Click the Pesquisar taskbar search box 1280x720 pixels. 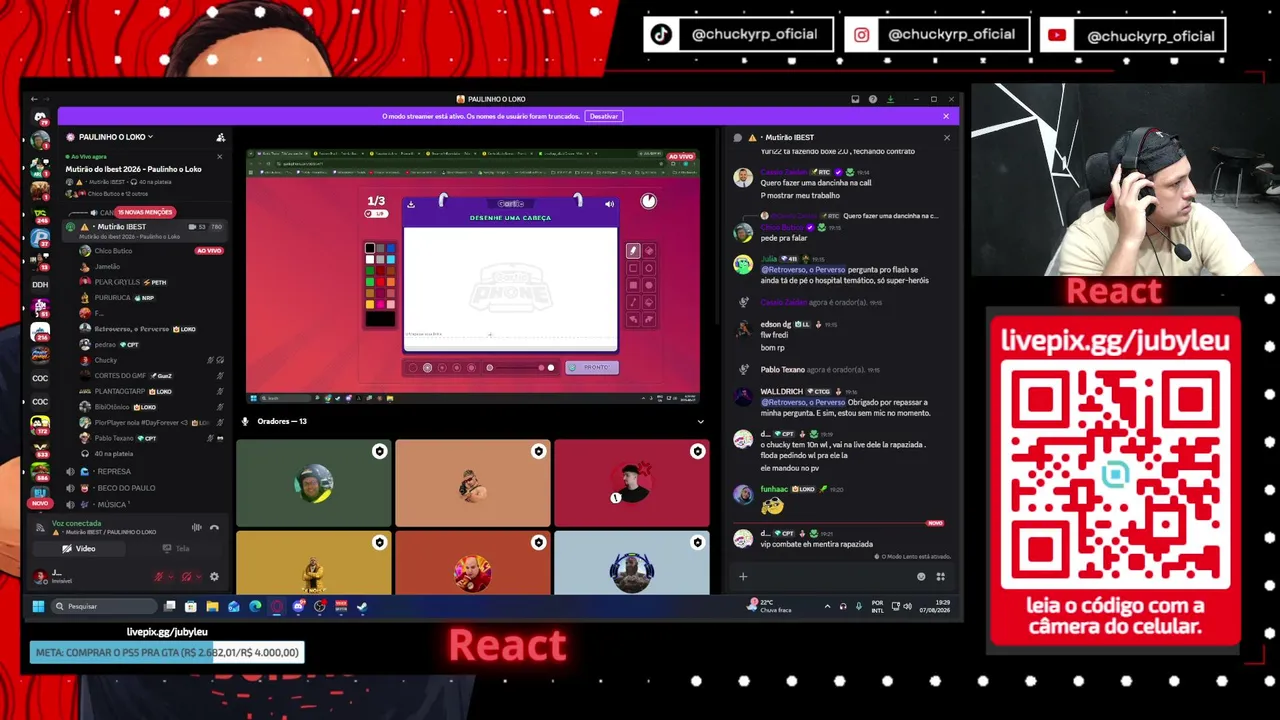click(x=104, y=606)
